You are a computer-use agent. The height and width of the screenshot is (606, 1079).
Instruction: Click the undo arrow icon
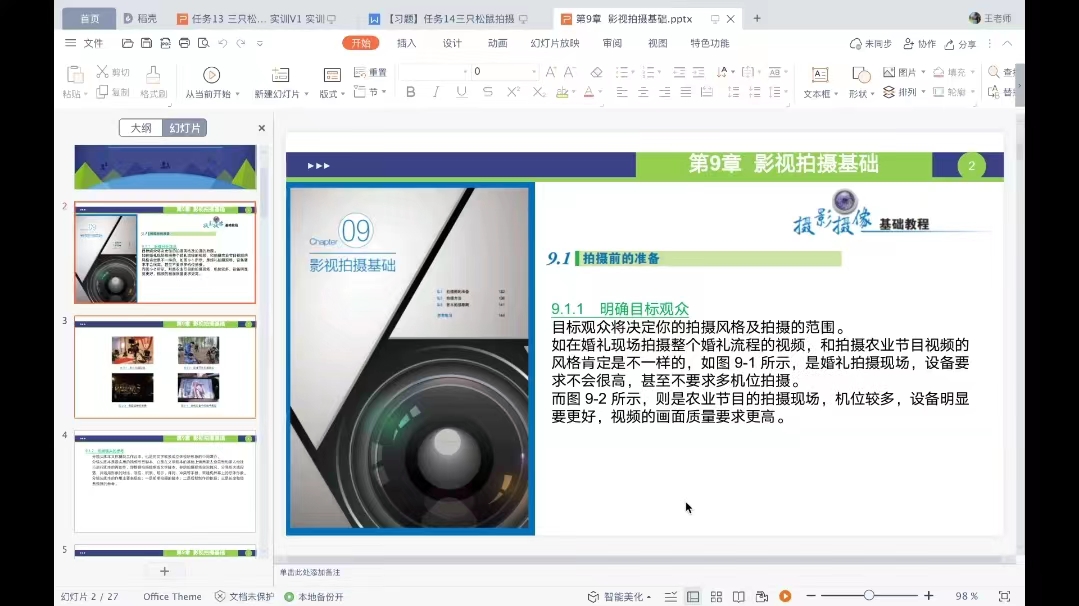point(222,43)
